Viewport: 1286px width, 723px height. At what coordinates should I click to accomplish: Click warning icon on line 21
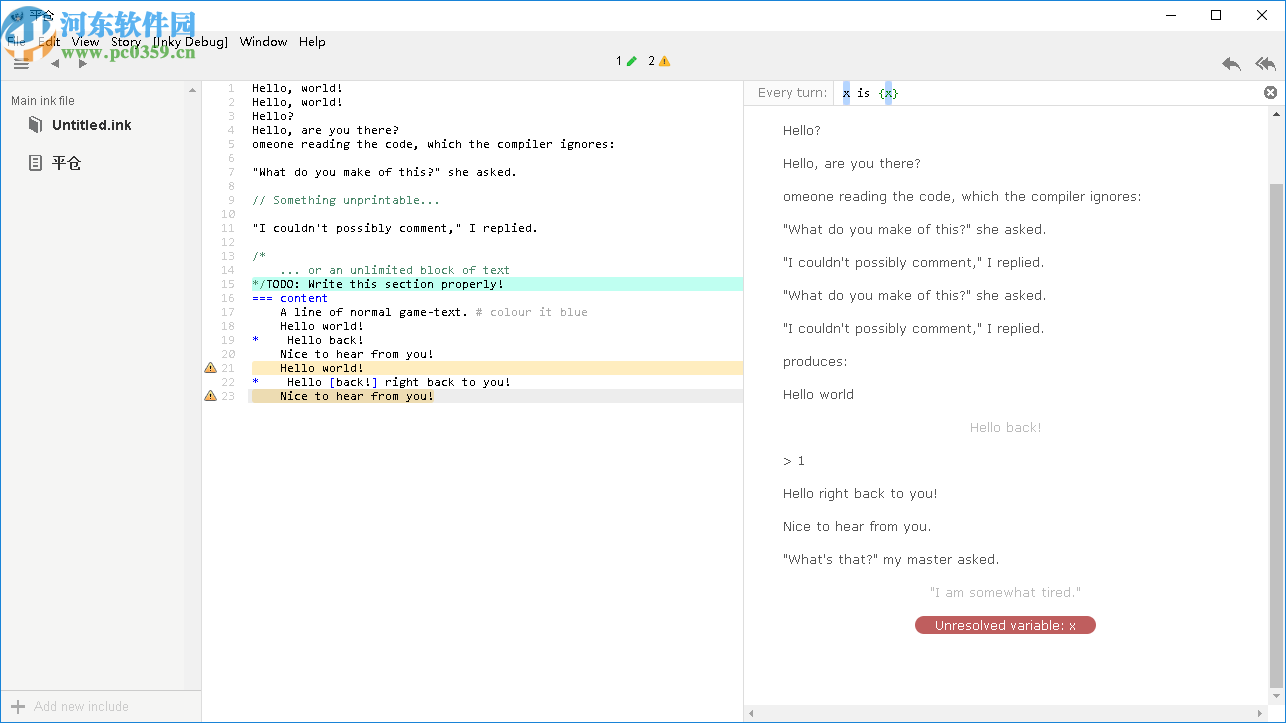(x=210, y=368)
